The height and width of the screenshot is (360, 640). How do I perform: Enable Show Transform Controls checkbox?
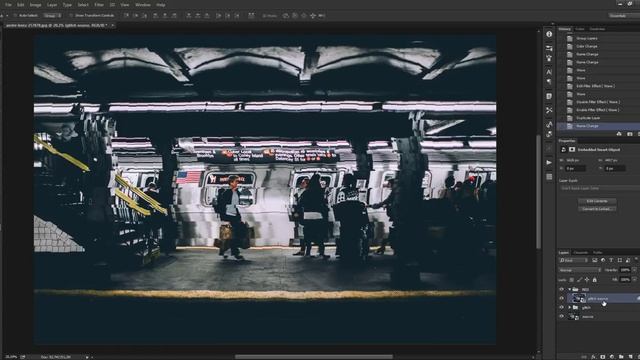point(71,16)
